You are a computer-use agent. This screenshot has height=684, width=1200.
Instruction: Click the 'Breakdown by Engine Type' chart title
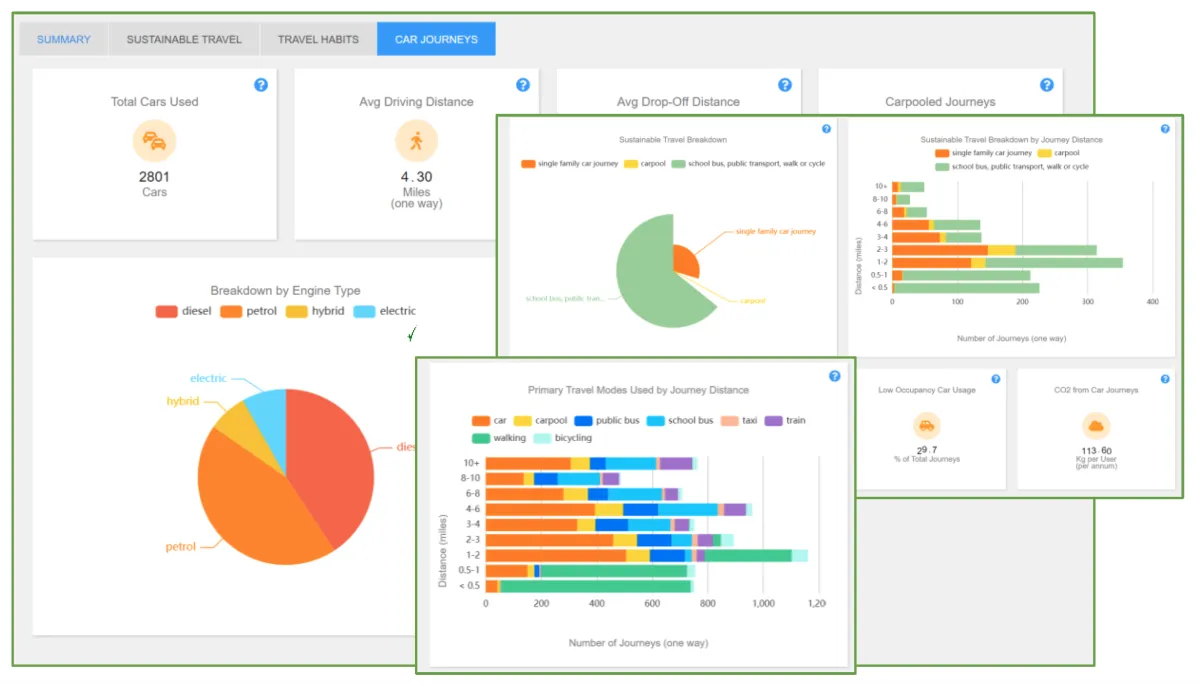click(285, 291)
